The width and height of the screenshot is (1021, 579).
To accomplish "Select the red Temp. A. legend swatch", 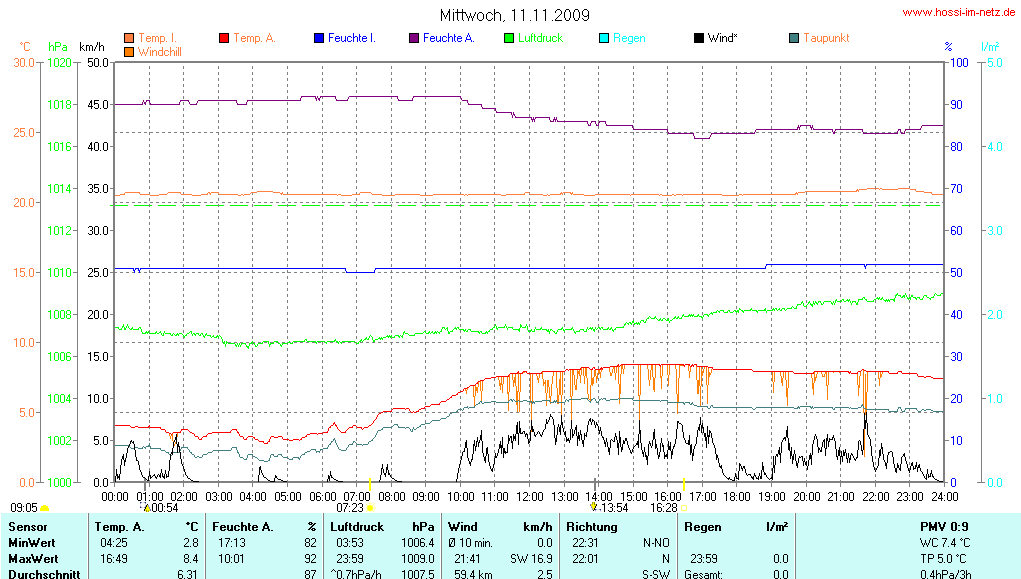I will (224, 38).
